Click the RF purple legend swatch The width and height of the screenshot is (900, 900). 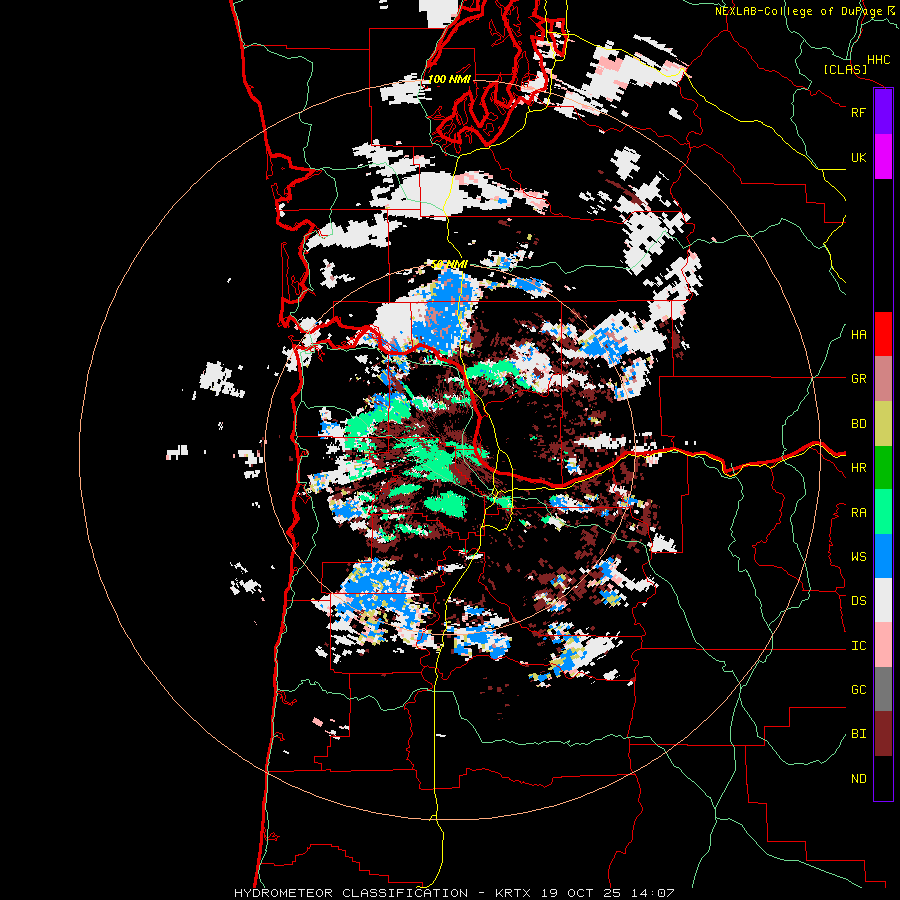883,112
